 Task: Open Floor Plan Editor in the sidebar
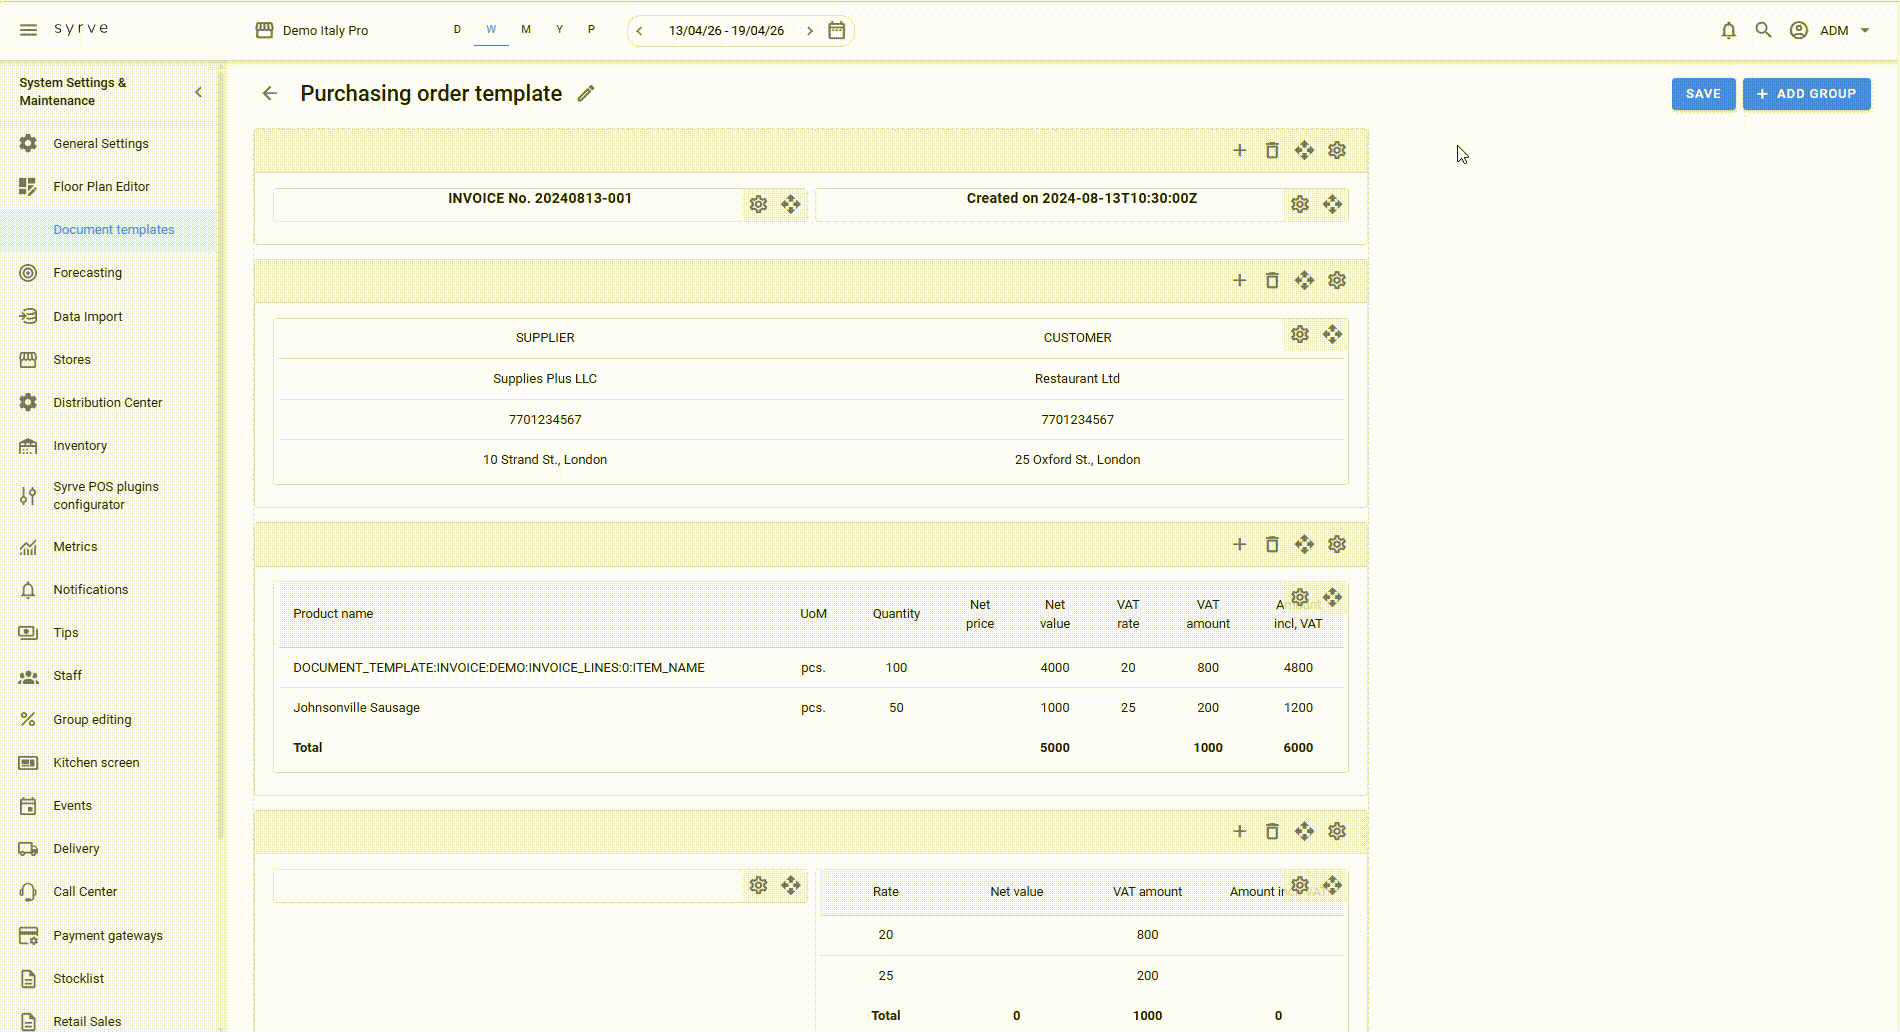(108, 187)
